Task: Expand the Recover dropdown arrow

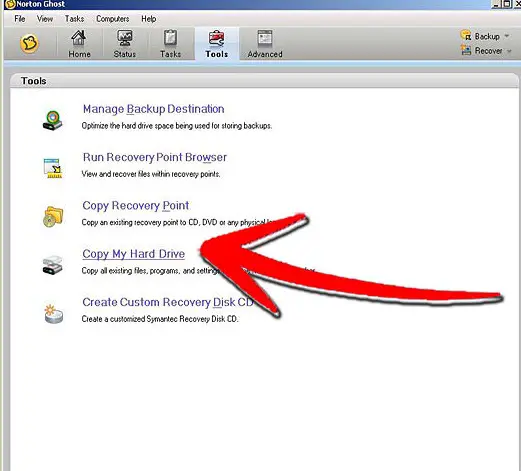Action: (x=509, y=51)
